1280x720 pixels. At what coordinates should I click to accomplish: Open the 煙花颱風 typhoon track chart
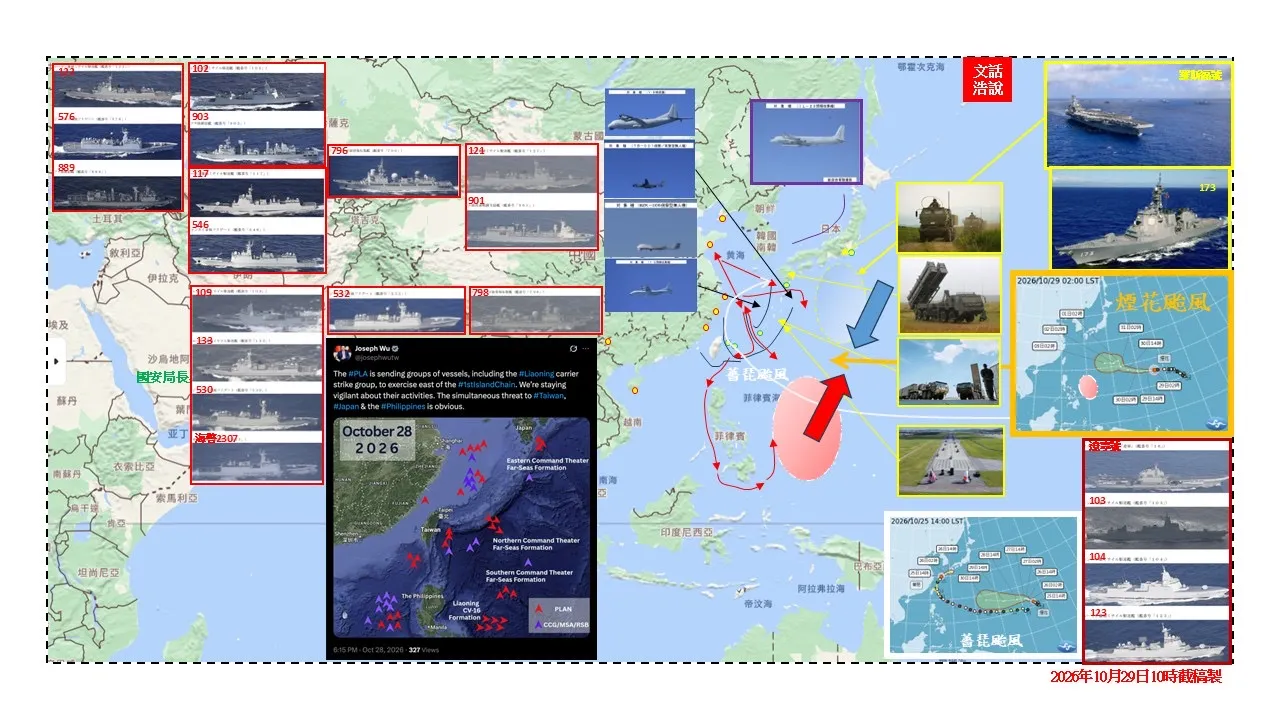click(x=1122, y=354)
